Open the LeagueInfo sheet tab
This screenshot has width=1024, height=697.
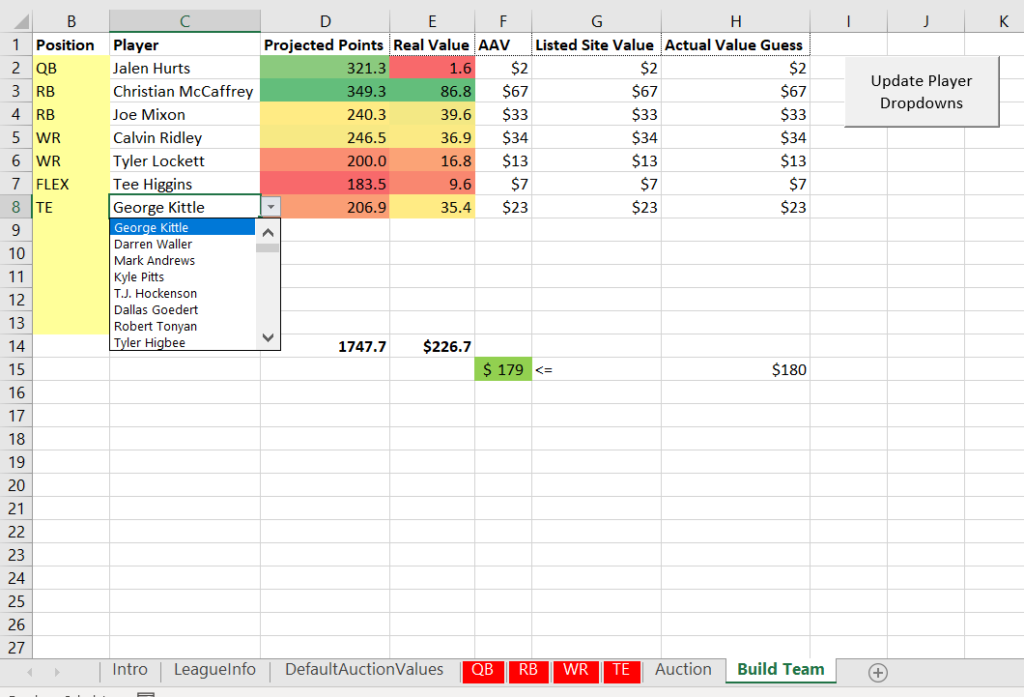[214, 671]
